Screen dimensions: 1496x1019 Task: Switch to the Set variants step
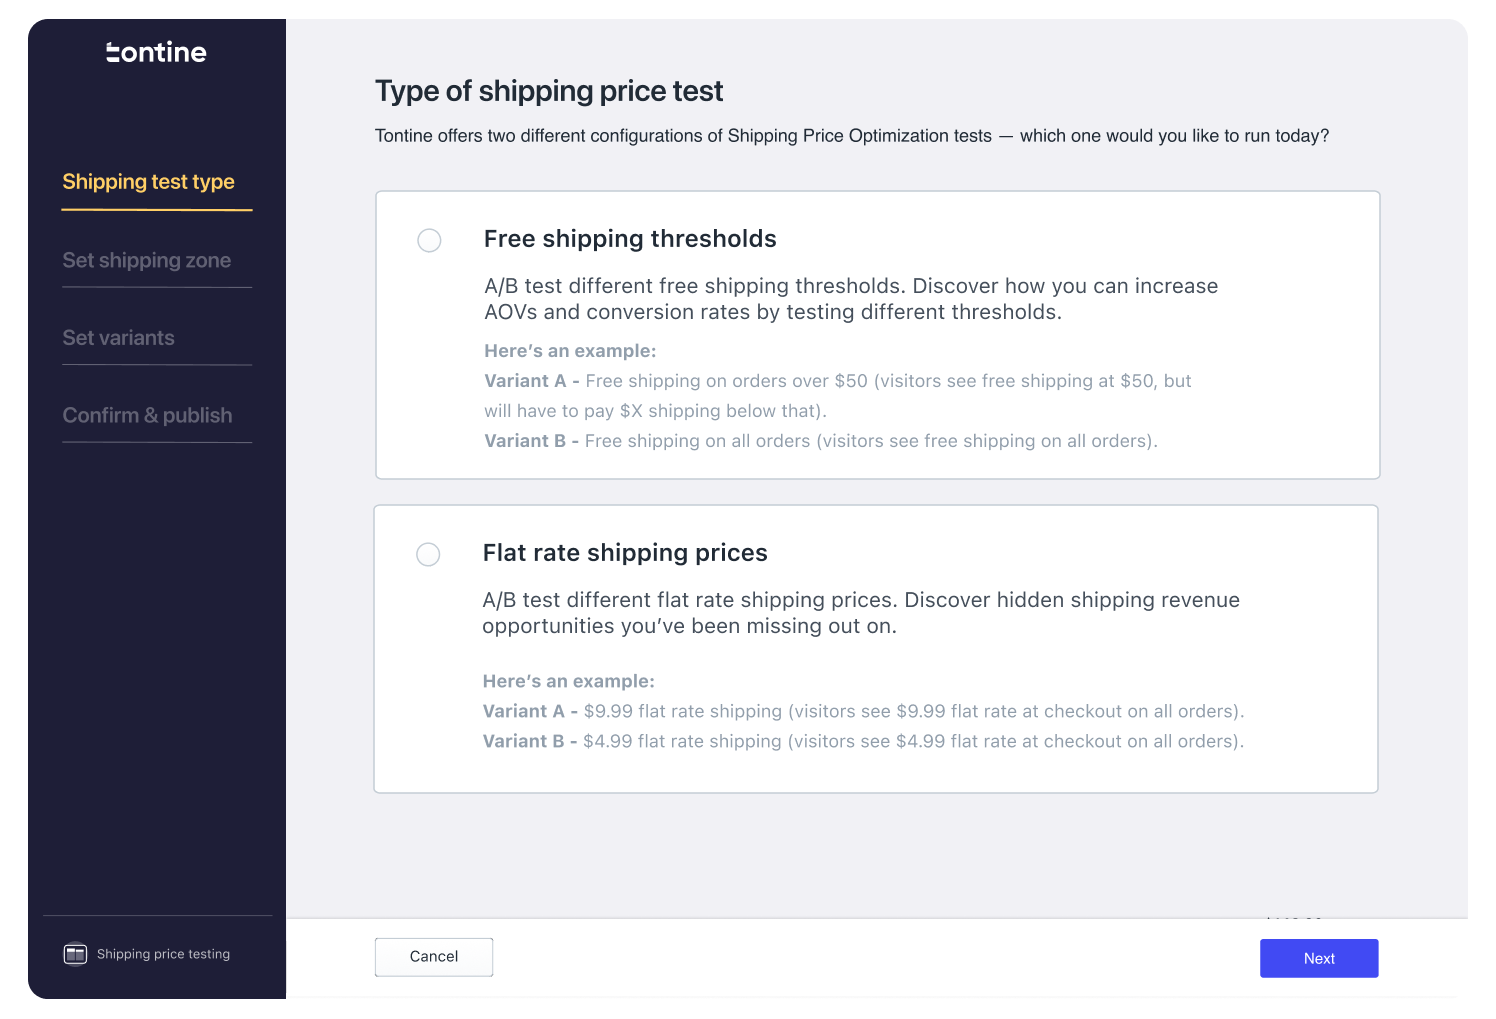[x=118, y=338]
